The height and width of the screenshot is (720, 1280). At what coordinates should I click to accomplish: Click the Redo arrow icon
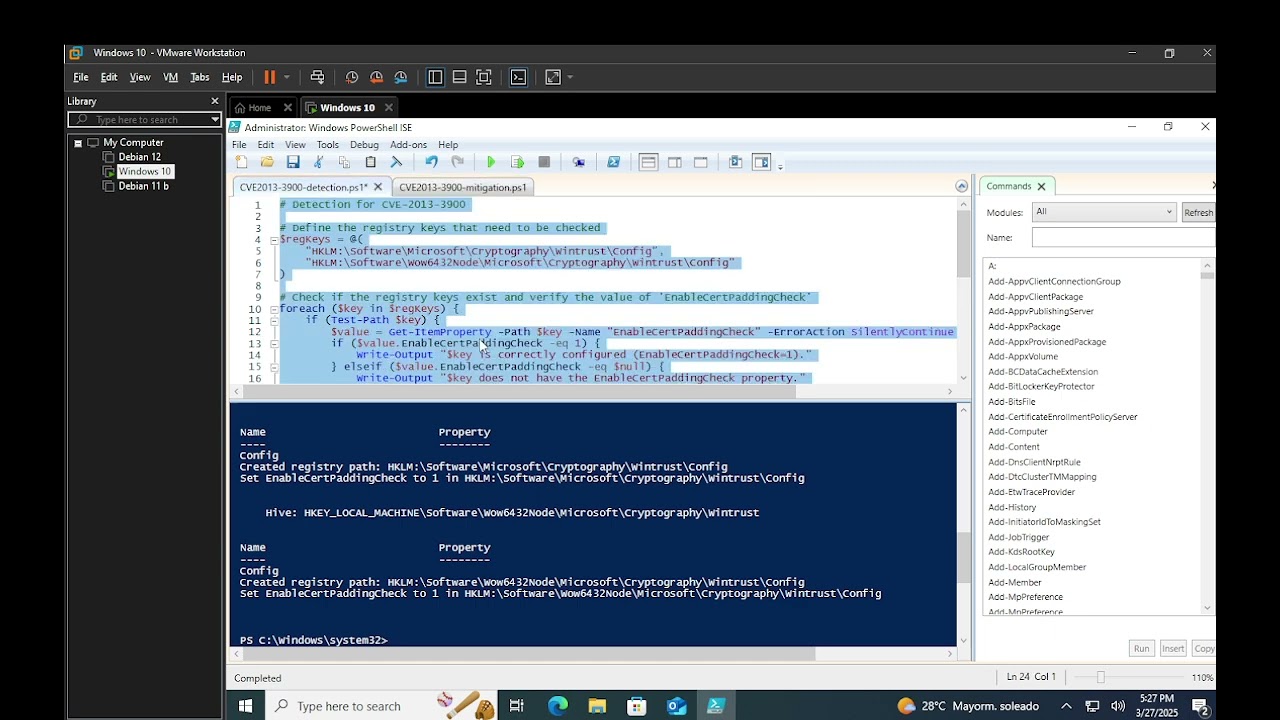[x=457, y=162]
